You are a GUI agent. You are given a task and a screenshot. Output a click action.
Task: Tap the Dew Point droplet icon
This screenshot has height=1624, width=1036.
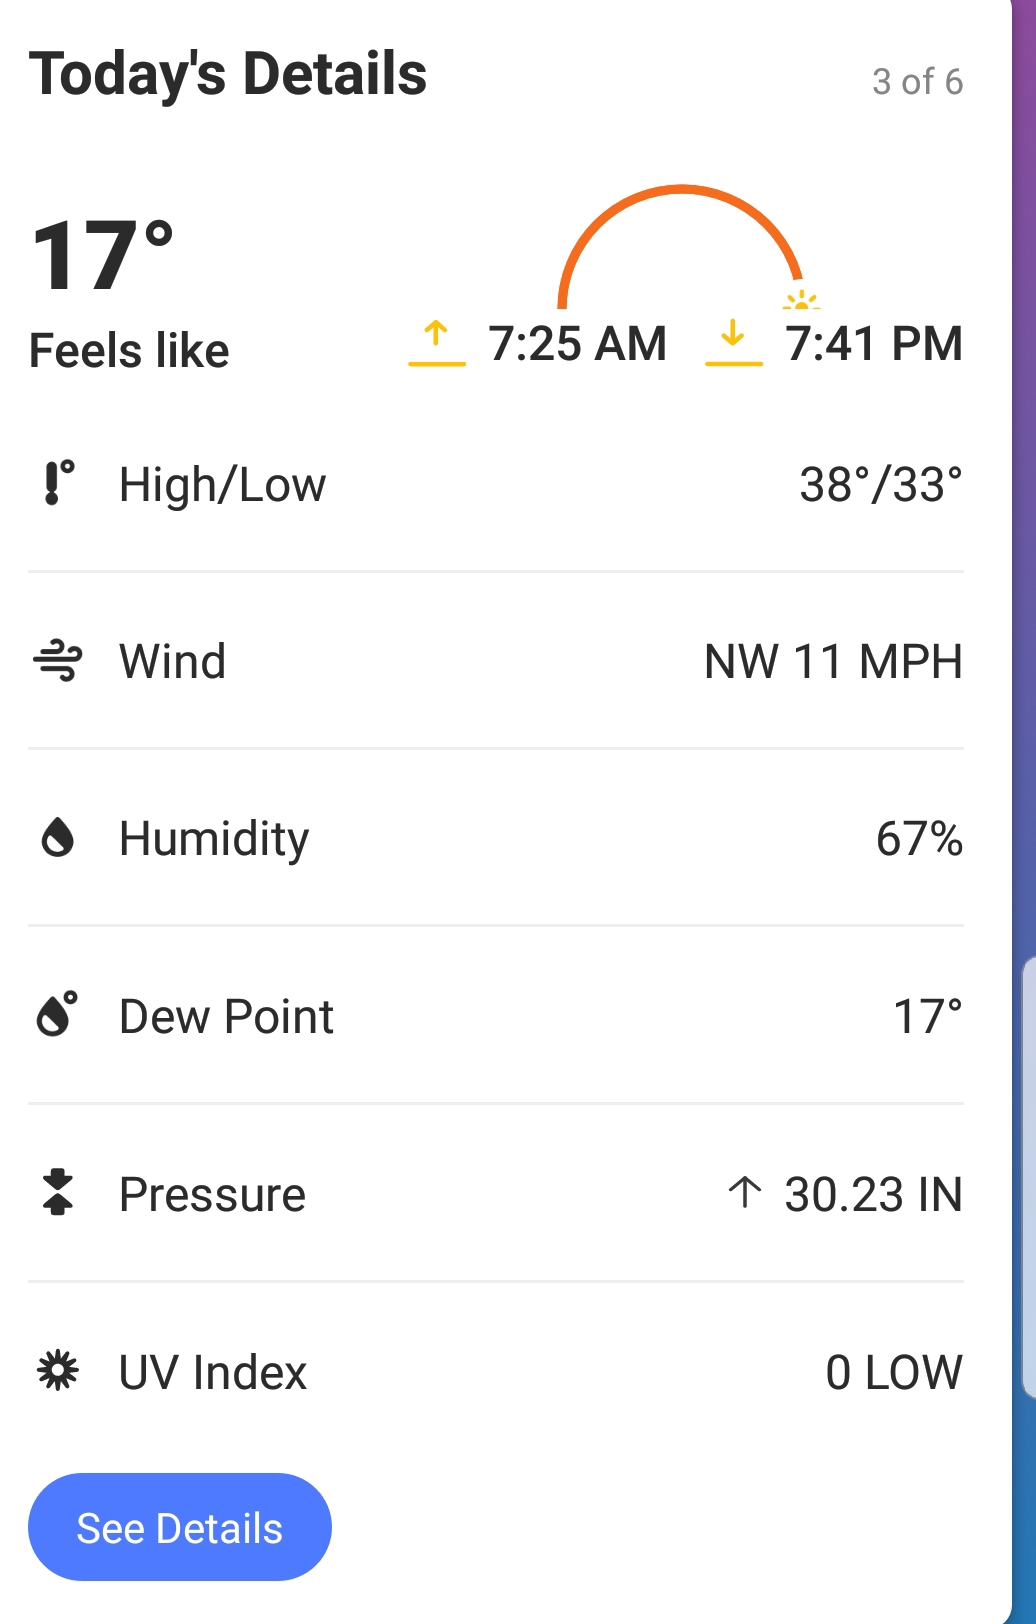point(58,1015)
